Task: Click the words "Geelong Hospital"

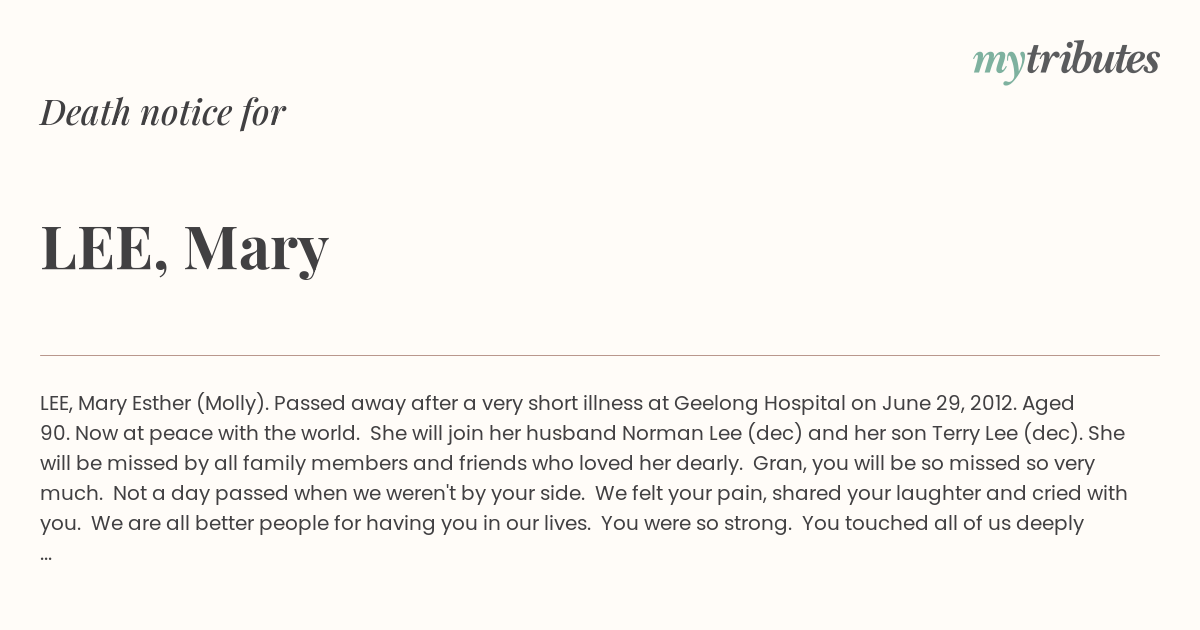Action: click(760, 404)
